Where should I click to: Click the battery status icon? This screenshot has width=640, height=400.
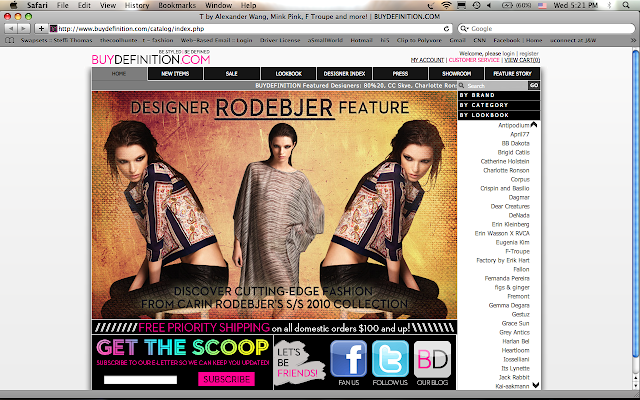coord(507,5)
